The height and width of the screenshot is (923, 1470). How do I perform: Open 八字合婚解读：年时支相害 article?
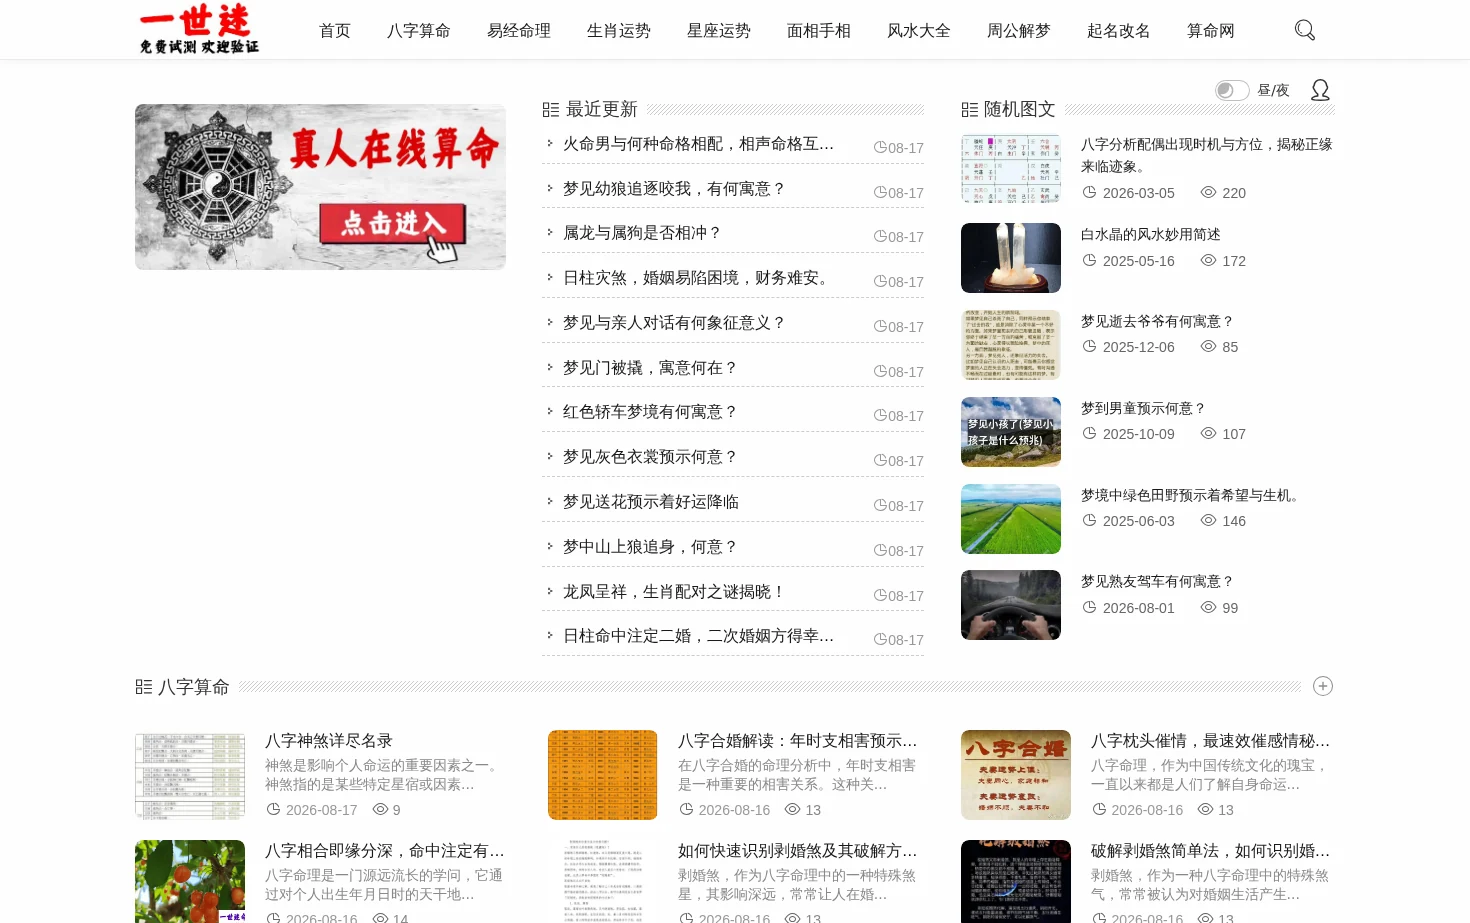tap(798, 741)
